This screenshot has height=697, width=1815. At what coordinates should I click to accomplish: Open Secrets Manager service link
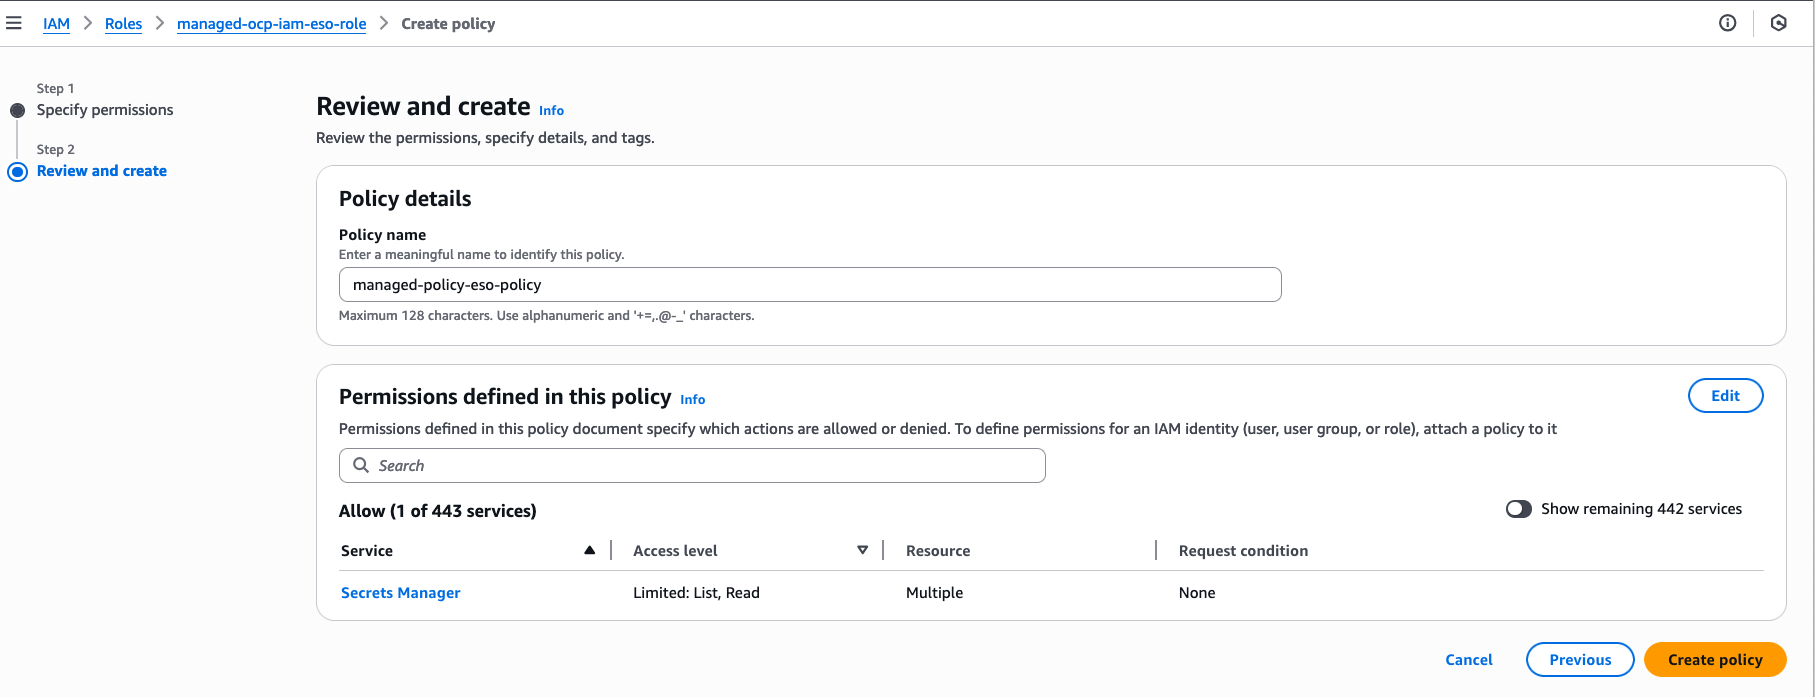pos(400,593)
